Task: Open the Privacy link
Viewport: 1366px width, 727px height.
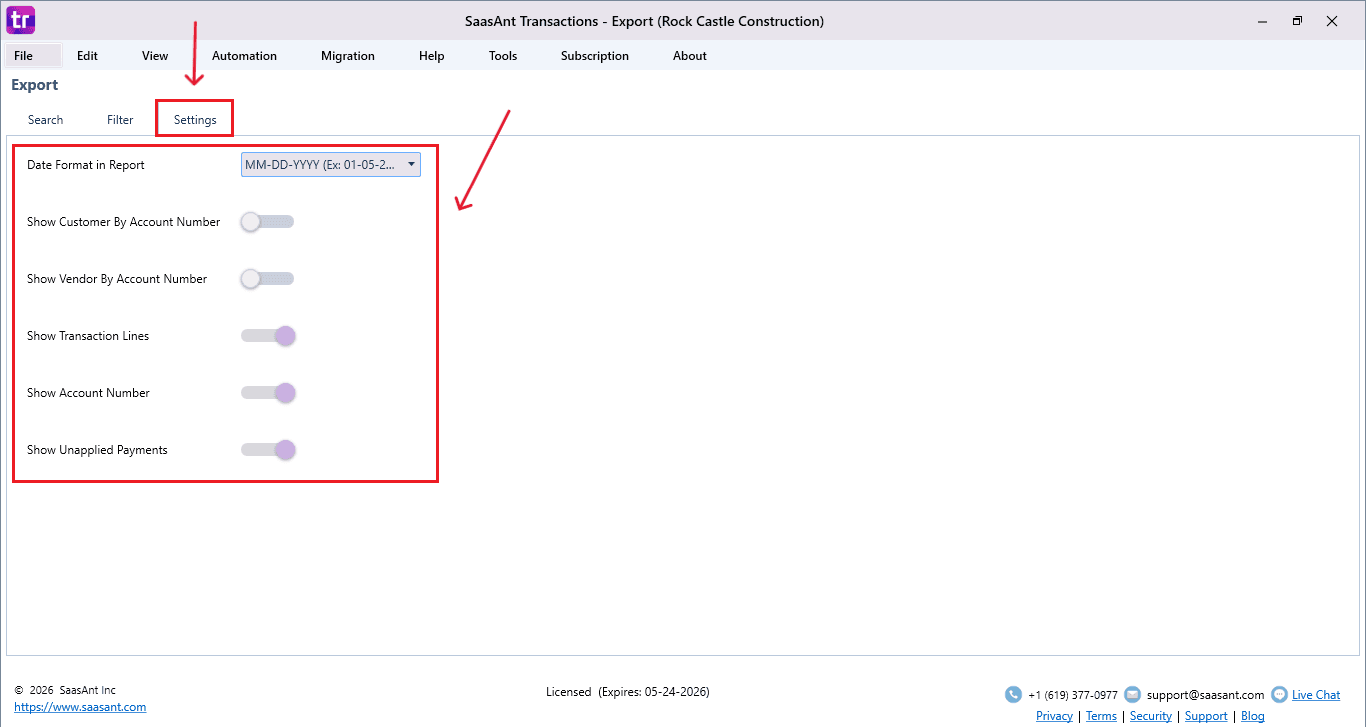Action: pos(1054,716)
